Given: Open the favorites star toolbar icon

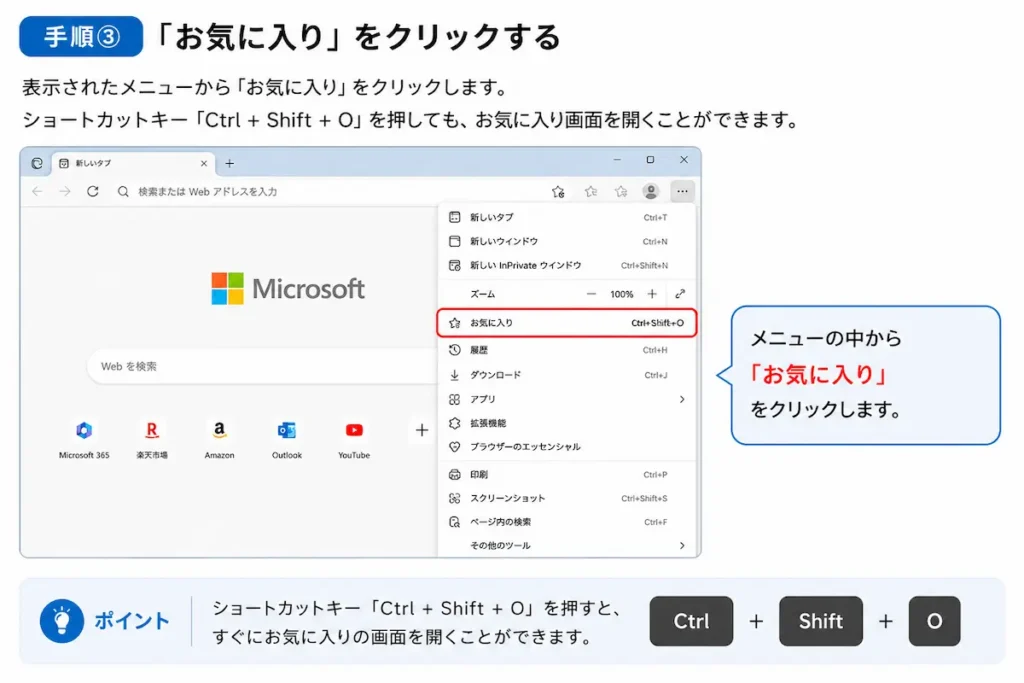Looking at the screenshot, I should (590, 191).
